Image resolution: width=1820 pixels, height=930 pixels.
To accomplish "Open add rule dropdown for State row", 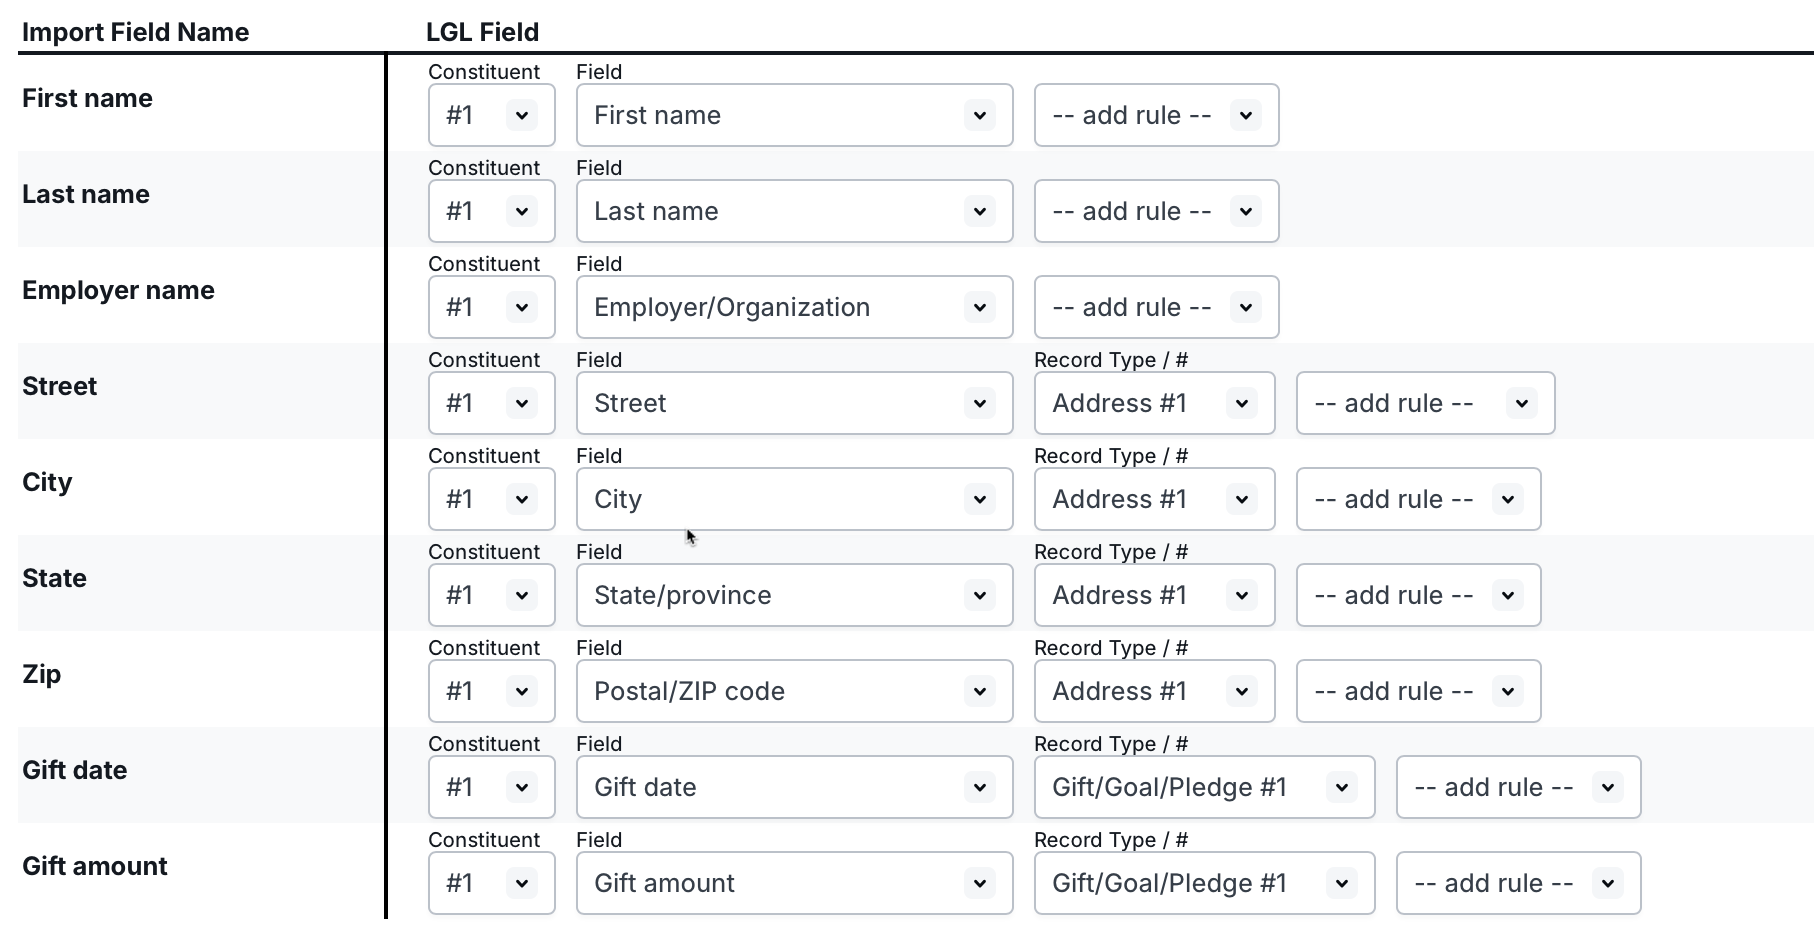I will coord(1418,595).
